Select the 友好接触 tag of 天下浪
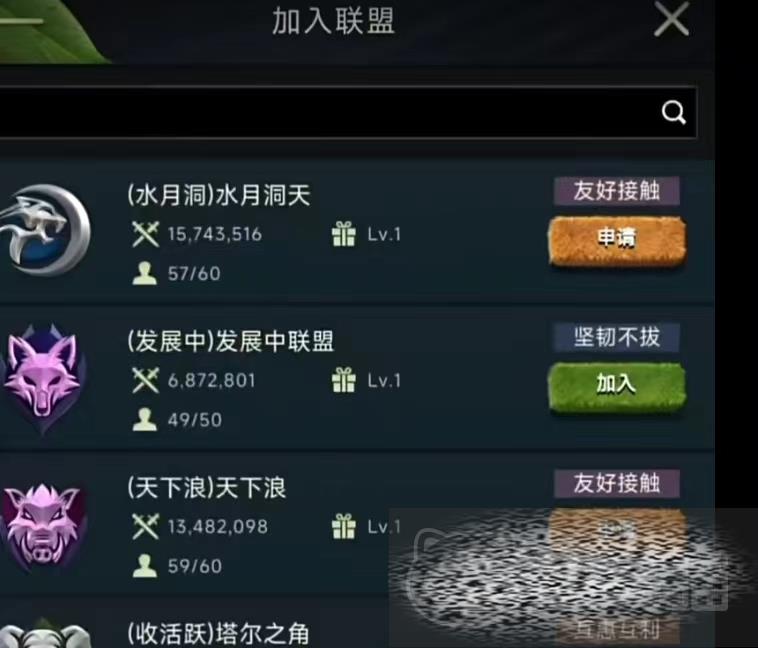Viewport: 758px width, 648px height. click(x=617, y=483)
